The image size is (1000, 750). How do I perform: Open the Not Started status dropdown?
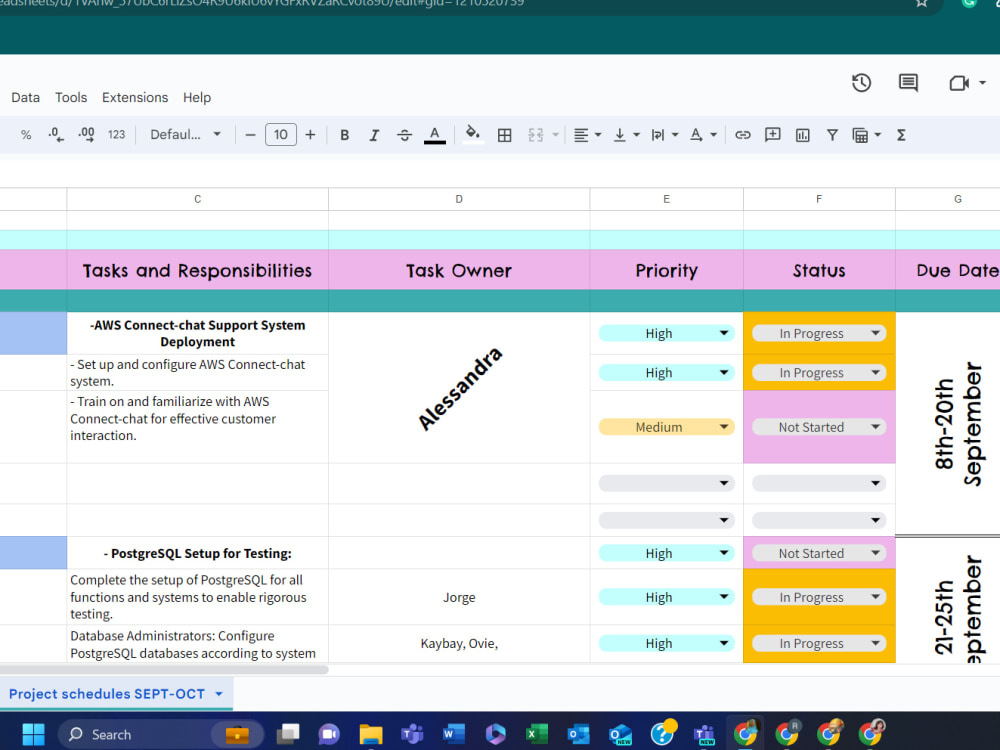[819, 427]
